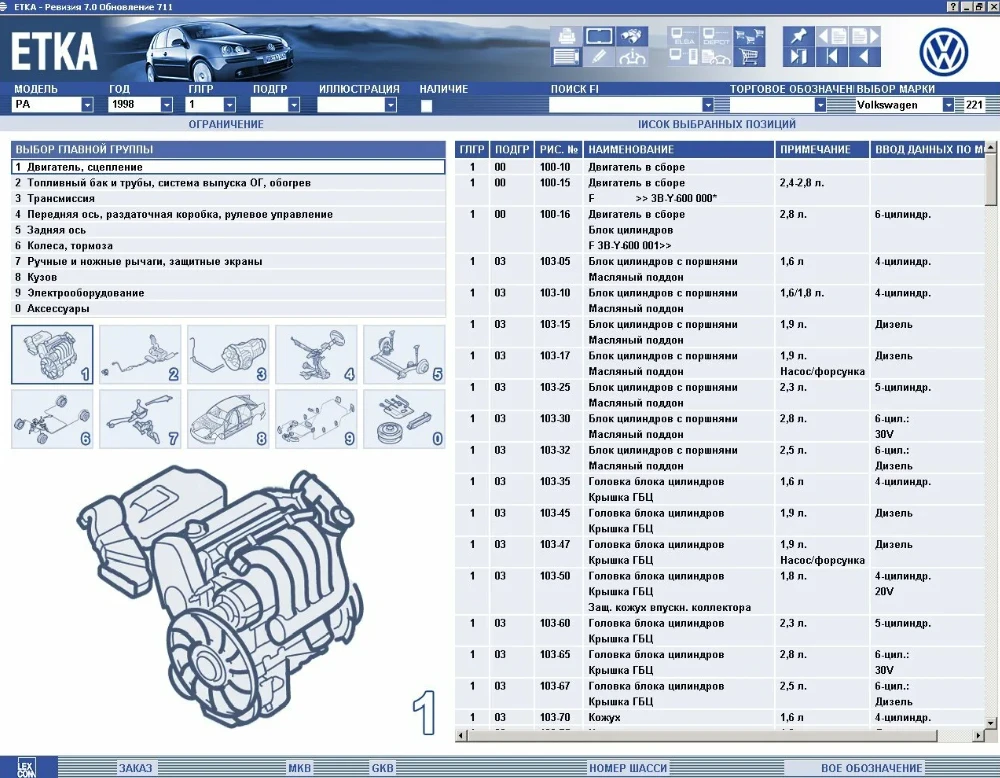Select group 'Передняя ось, раздаточная коробка'
Viewport: 1000px width, 778px height.
coord(228,214)
